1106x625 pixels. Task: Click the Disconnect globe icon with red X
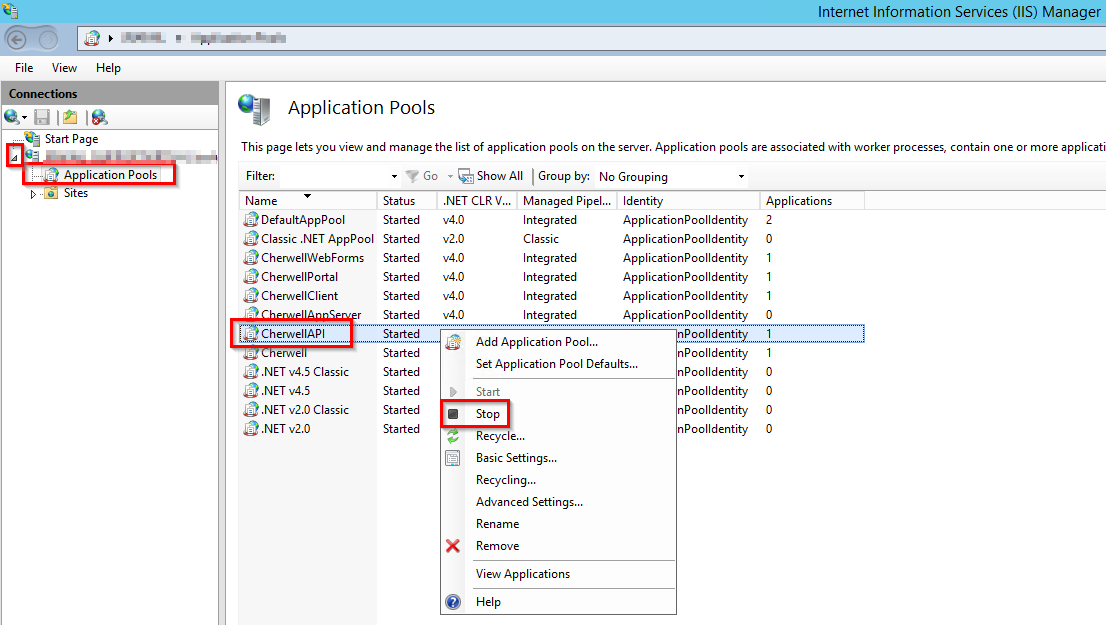pyautogui.click(x=97, y=117)
